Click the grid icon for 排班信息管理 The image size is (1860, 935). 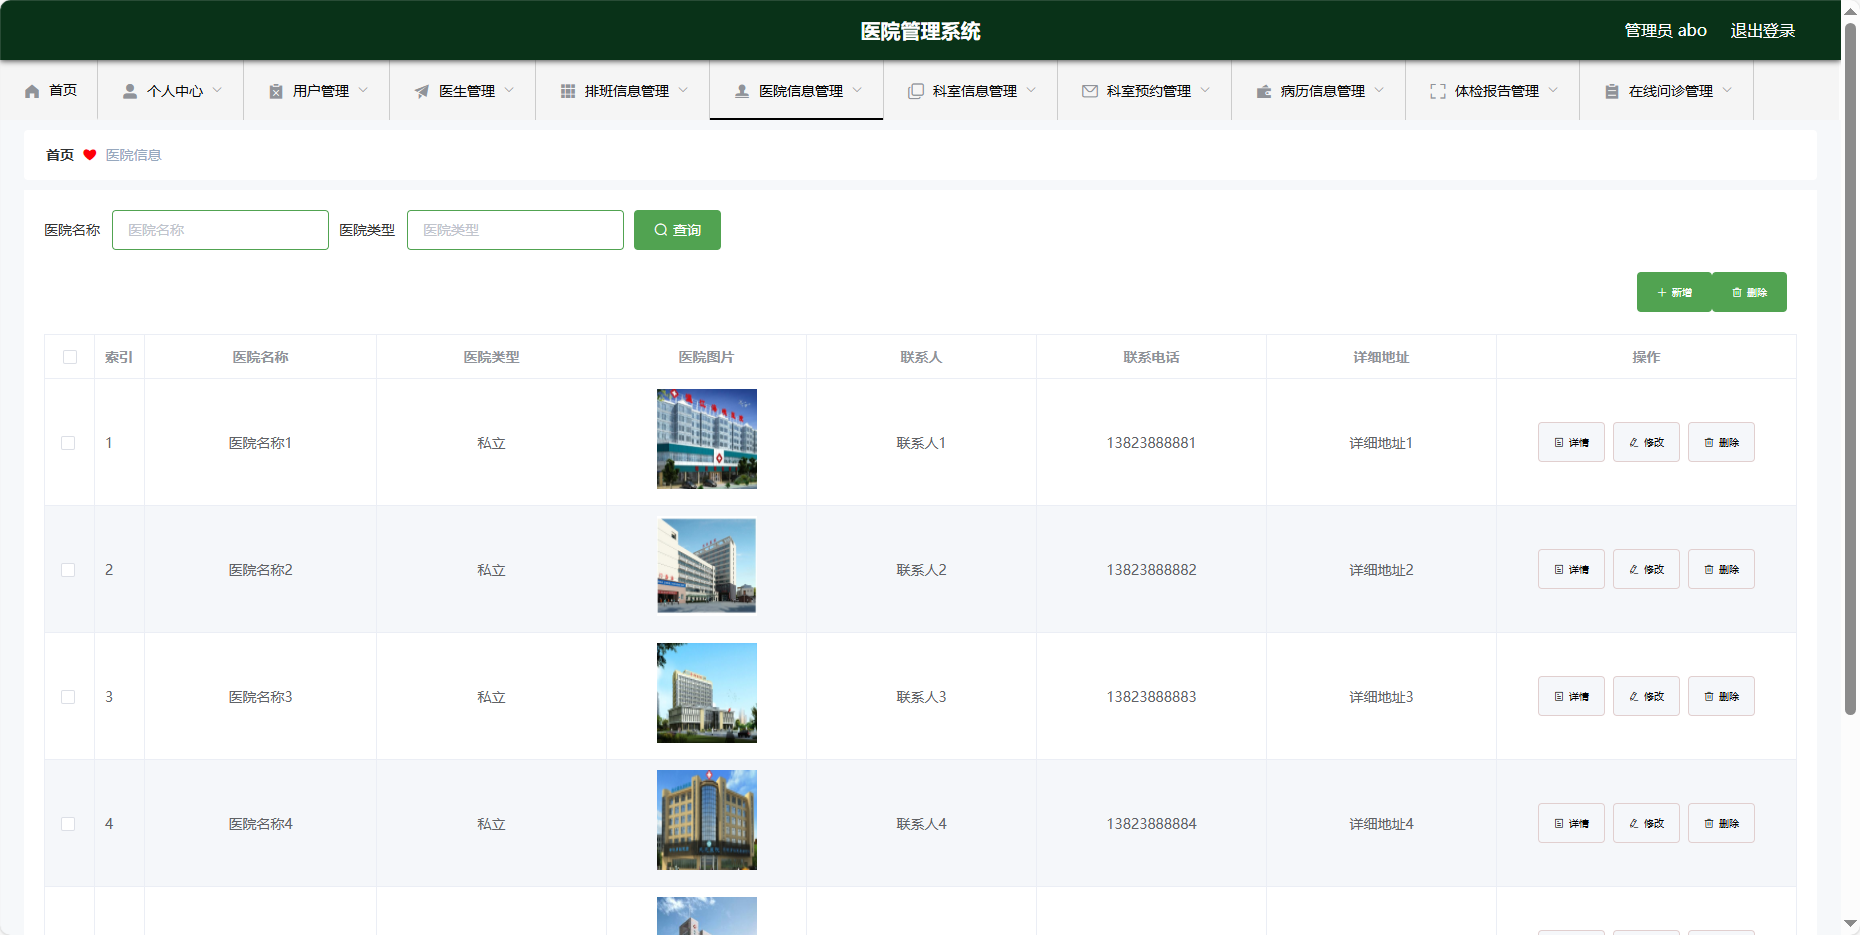(568, 91)
